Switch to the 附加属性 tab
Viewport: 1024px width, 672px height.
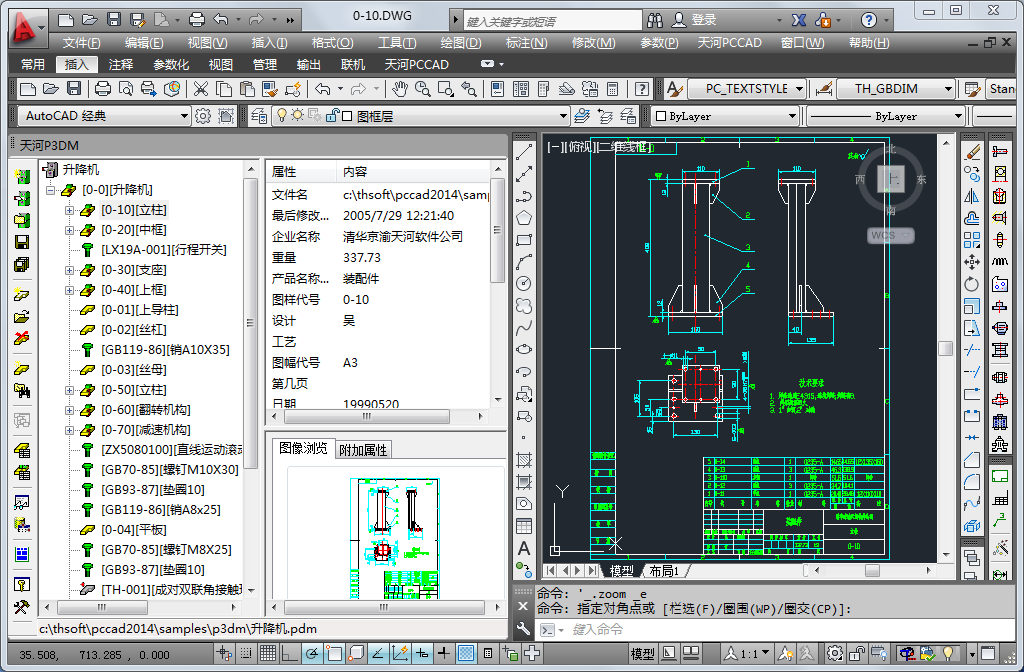[x=363, y=450]
